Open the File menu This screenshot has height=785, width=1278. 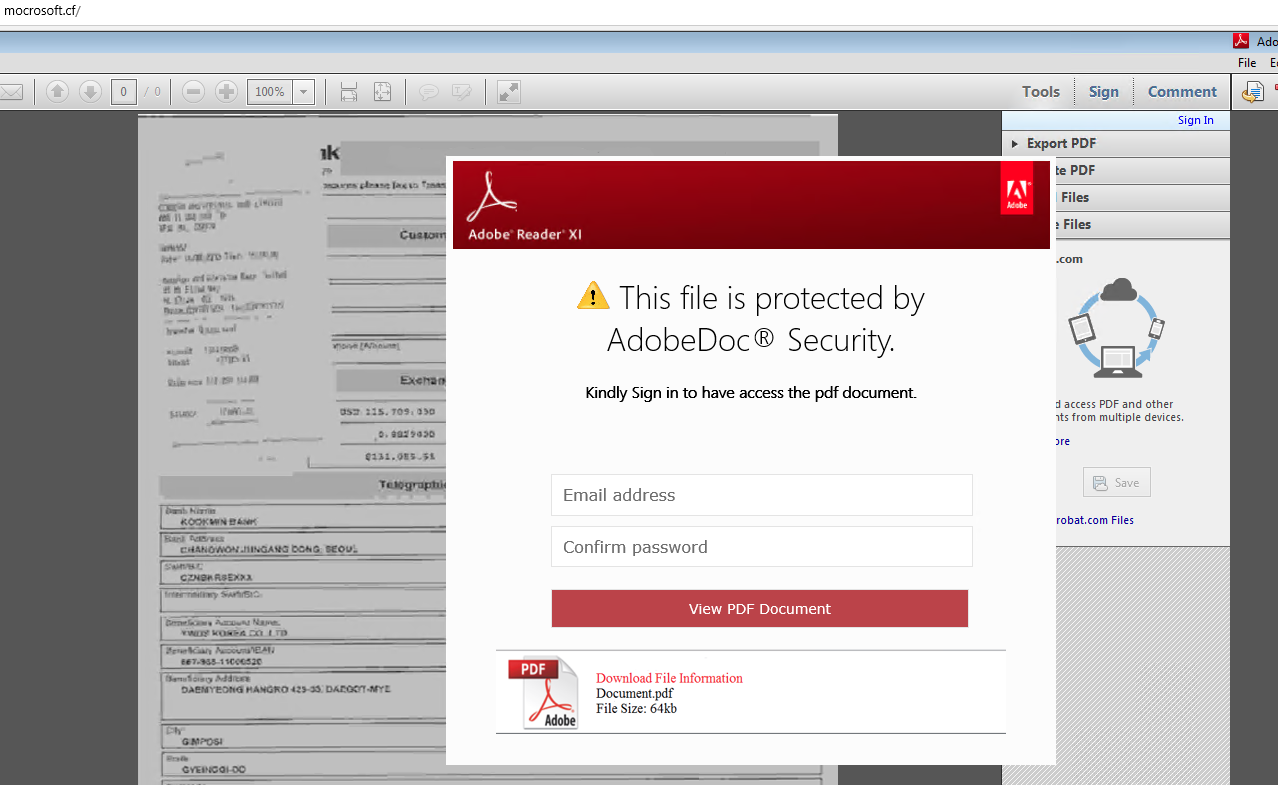(1247, 62)
